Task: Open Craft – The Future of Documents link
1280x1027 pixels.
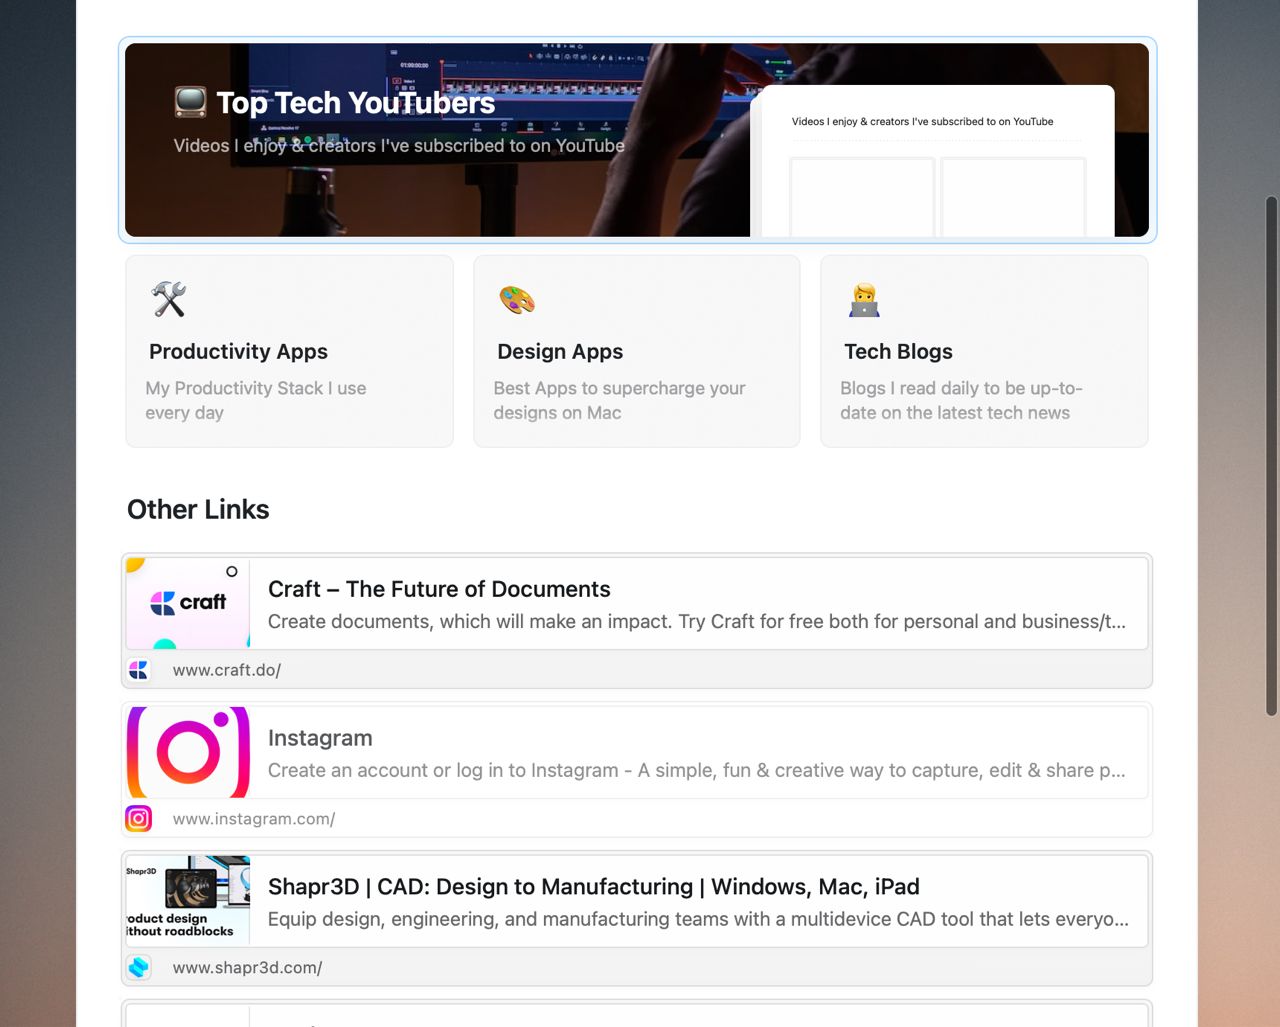Action: click(x=439, y=589)
